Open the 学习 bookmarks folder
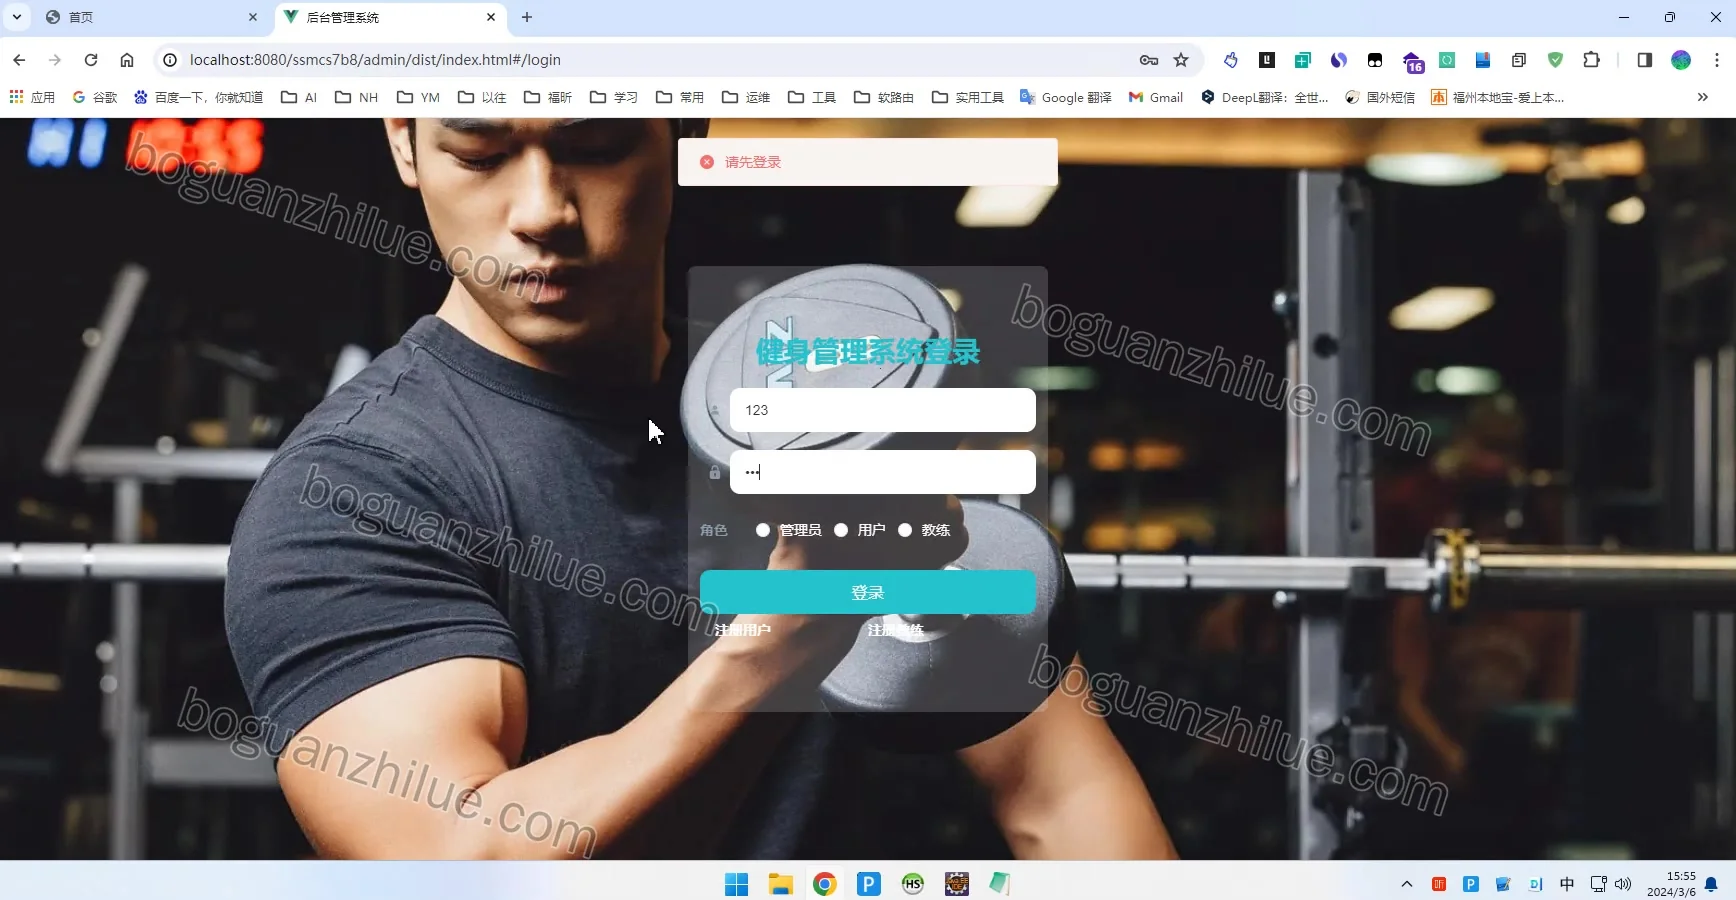 click(x=614, y=97)
